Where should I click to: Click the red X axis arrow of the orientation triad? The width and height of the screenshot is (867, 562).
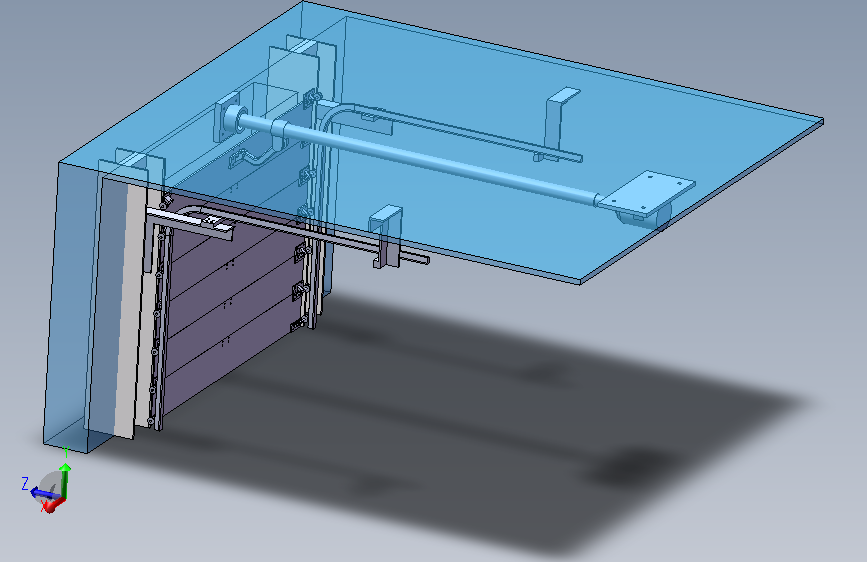coord(54,504)
